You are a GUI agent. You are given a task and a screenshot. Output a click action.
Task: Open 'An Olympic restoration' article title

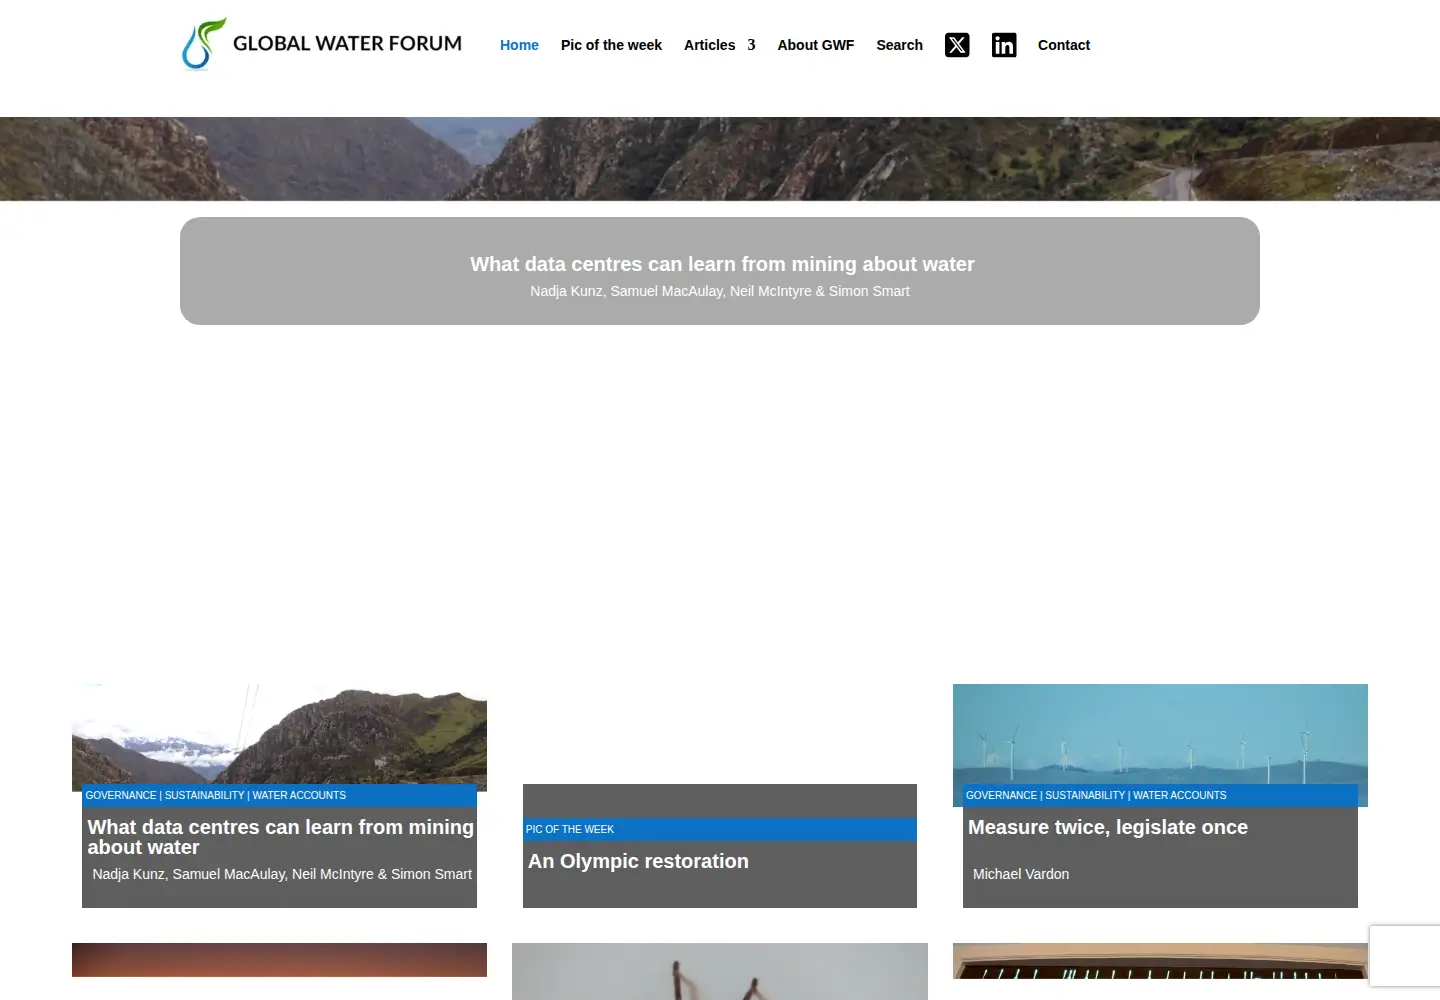coord(638,861)
